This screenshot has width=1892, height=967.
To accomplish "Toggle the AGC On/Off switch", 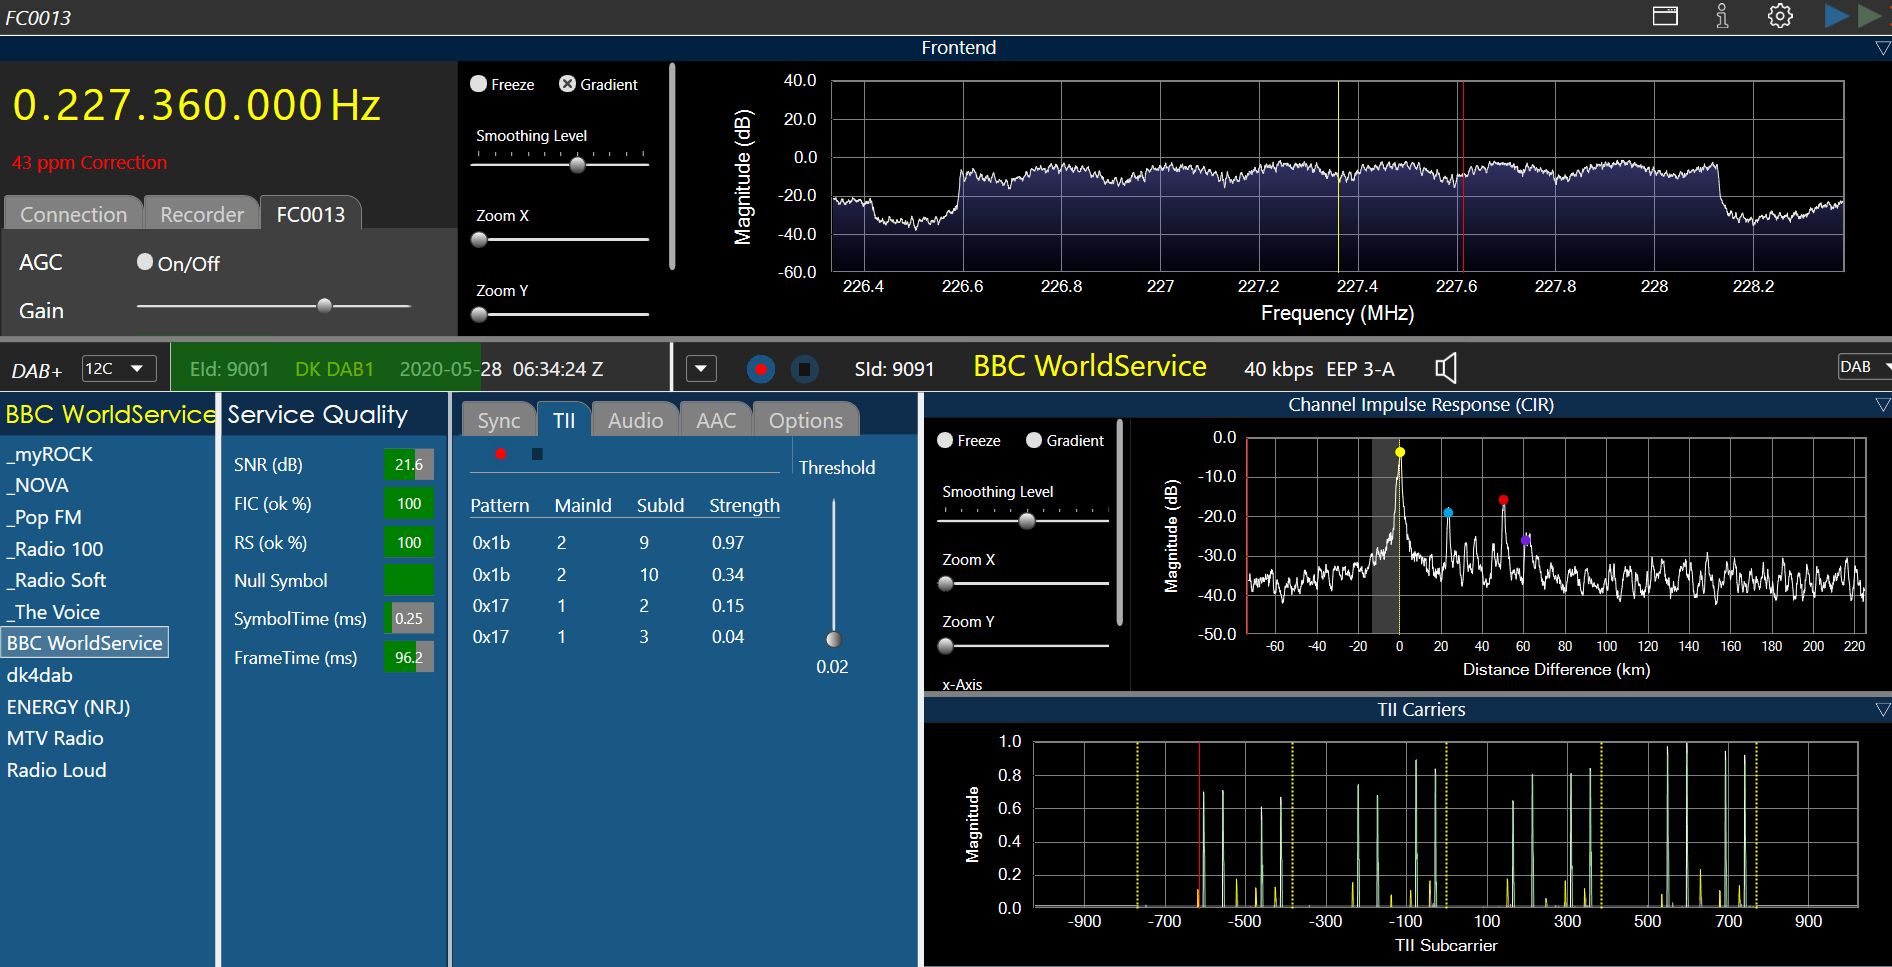I will 145,262.
